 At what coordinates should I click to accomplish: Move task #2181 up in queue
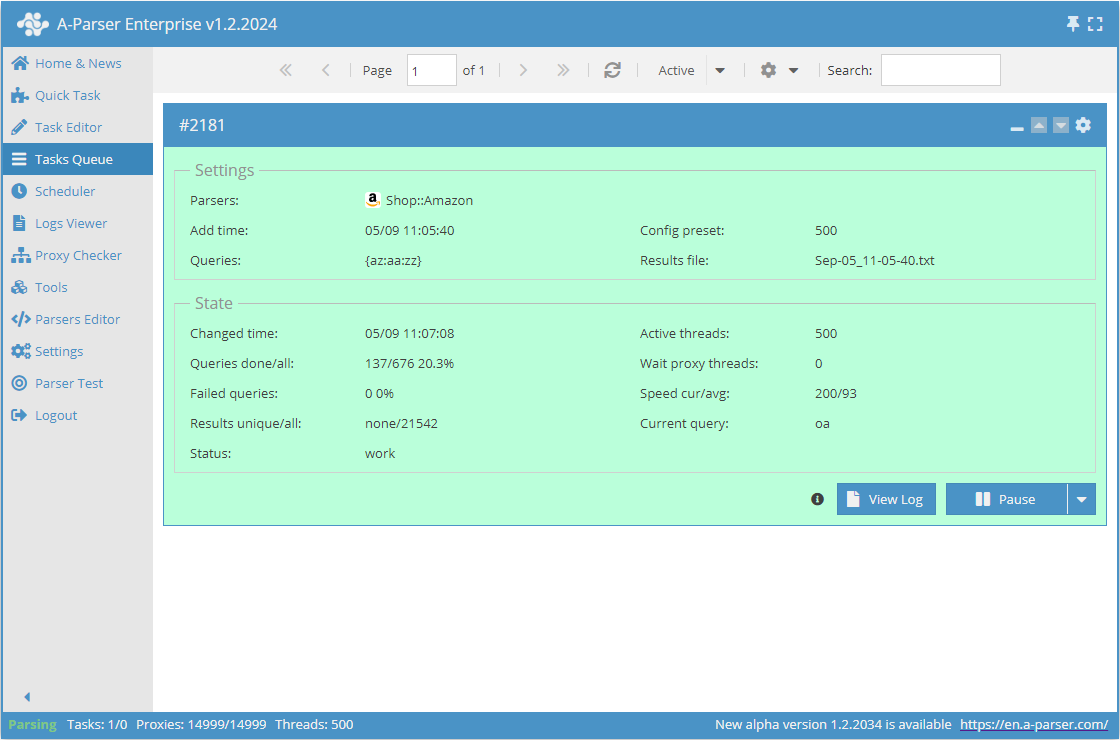tap(1039, 125)
